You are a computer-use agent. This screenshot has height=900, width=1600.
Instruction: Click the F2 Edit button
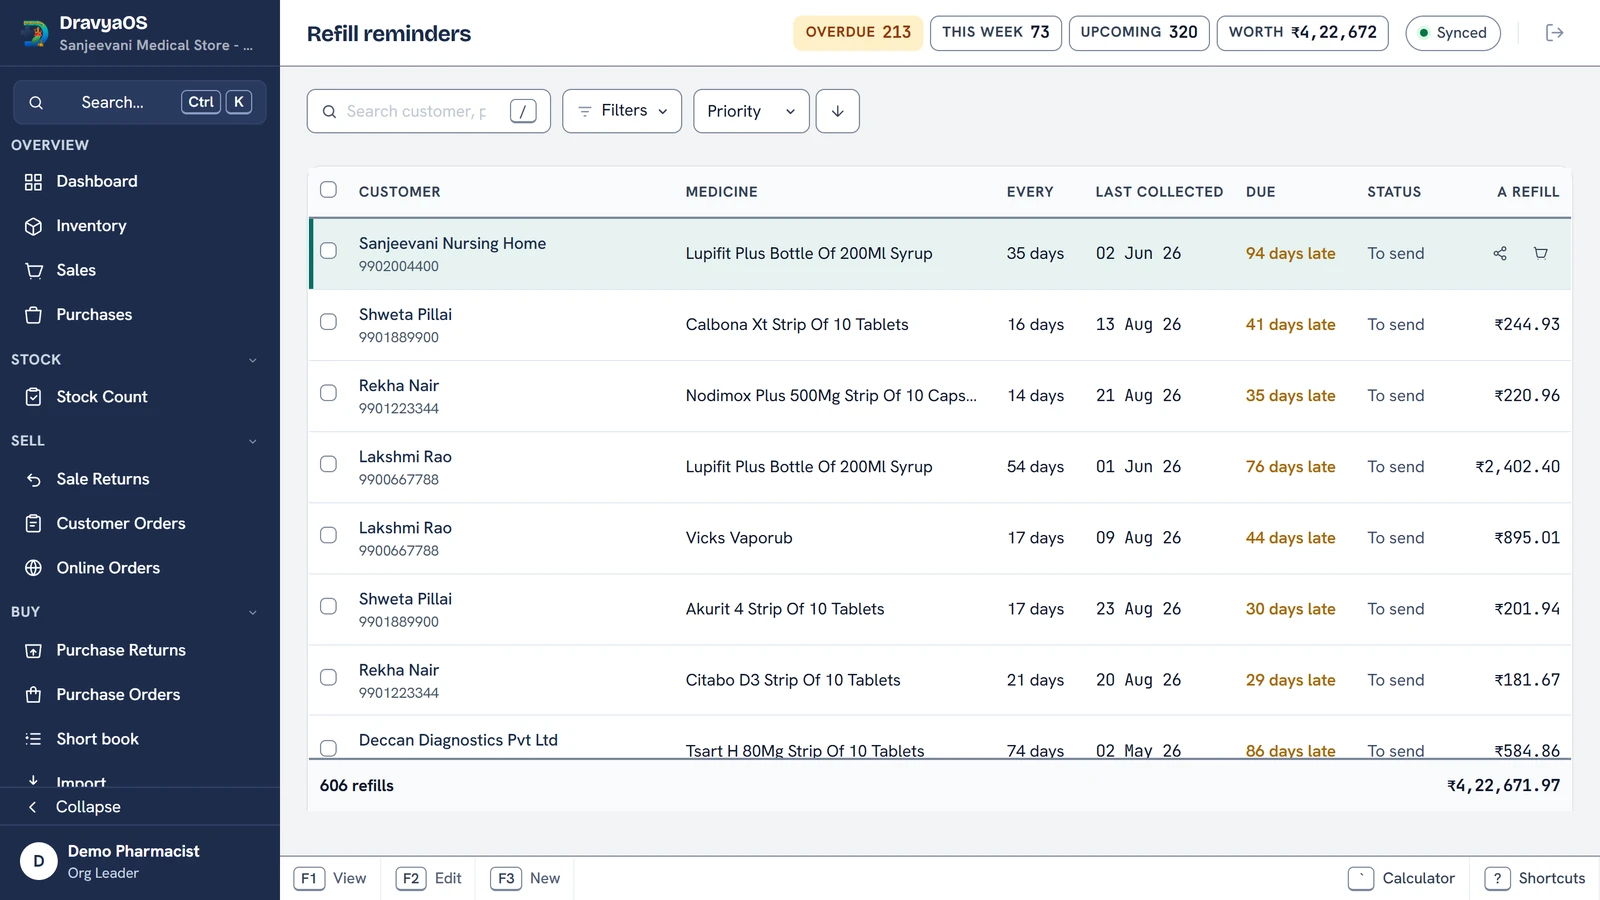tap(429, 878)
